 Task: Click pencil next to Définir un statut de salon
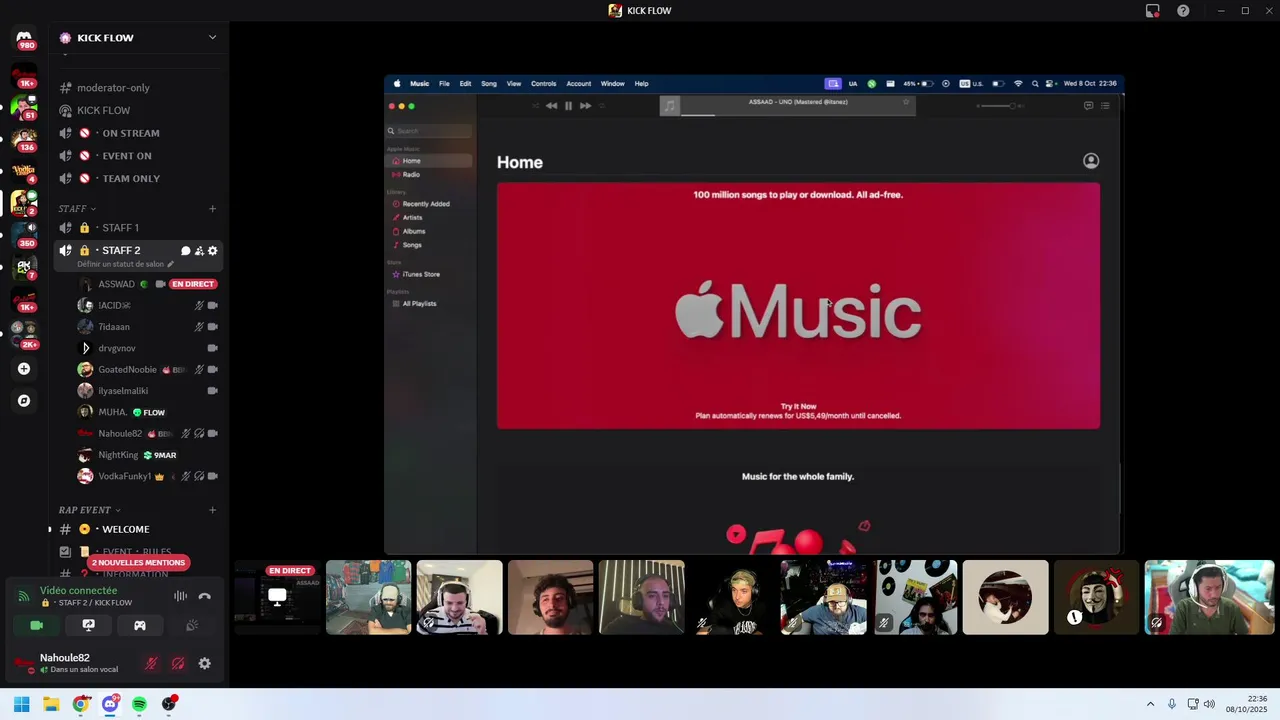click(x=171, y=265)
